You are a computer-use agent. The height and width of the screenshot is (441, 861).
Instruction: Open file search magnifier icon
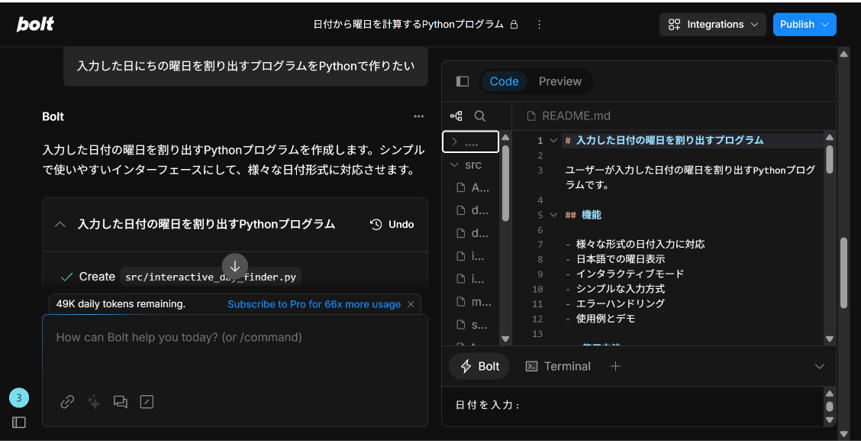click(x=480, y=116)
